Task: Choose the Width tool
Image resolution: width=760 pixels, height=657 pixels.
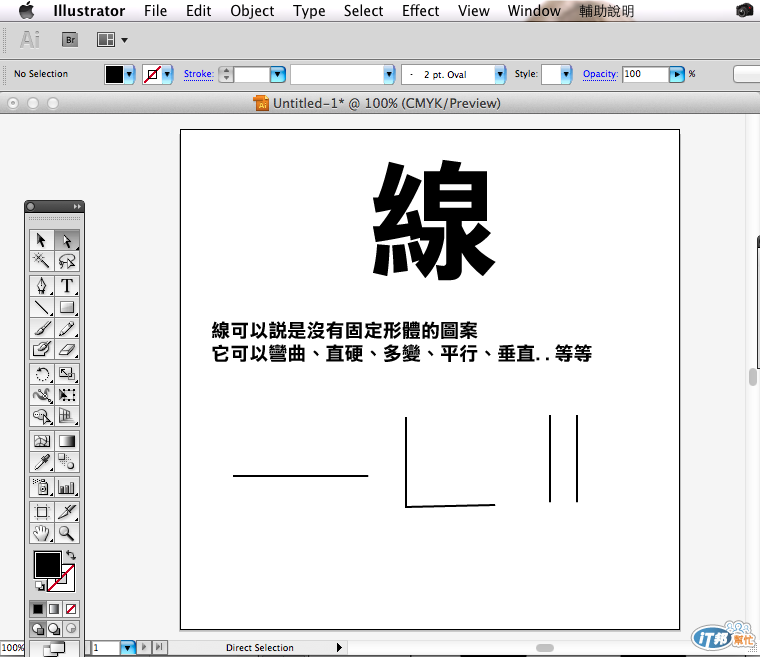Action: [42, 395]
